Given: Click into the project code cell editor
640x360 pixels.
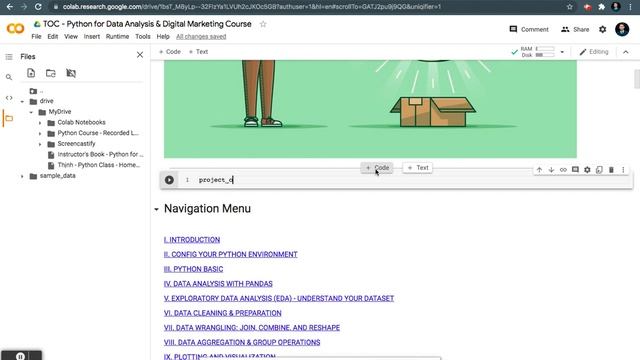Looking at the screenshot, I should click(x=412, y=180).
